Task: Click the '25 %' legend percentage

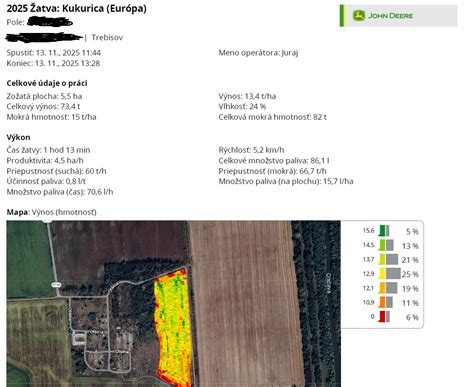Action: (x=410, y=274)
